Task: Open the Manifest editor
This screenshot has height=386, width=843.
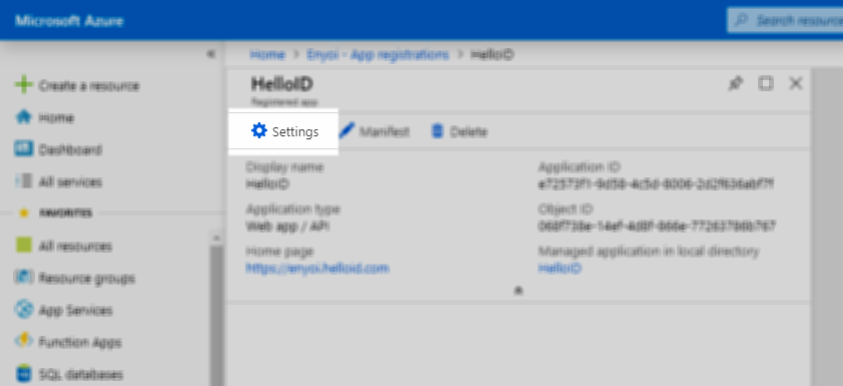Action: point(375,132)
